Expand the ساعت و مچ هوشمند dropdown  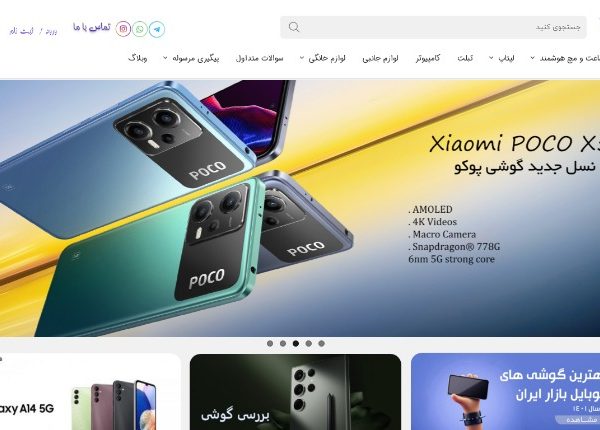(565, 58)
